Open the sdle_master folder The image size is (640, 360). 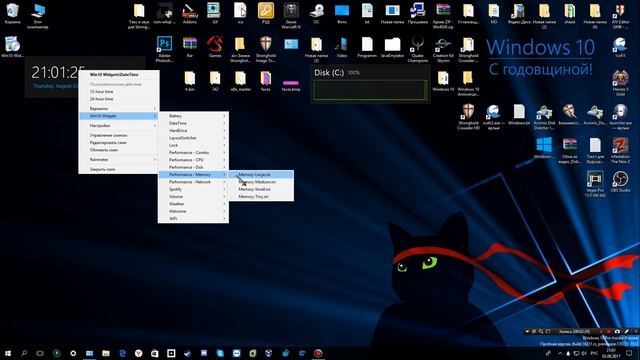click(240, 81)
